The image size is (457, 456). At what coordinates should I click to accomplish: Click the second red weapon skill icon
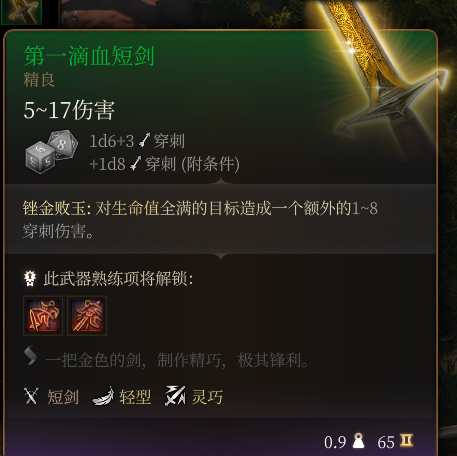click(x=87, y=315)
